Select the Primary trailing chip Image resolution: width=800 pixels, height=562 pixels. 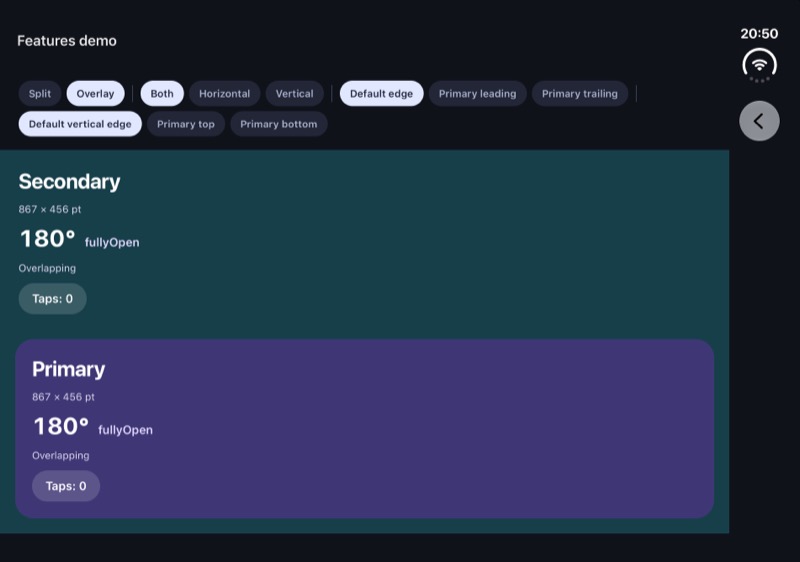coord(580,94)
